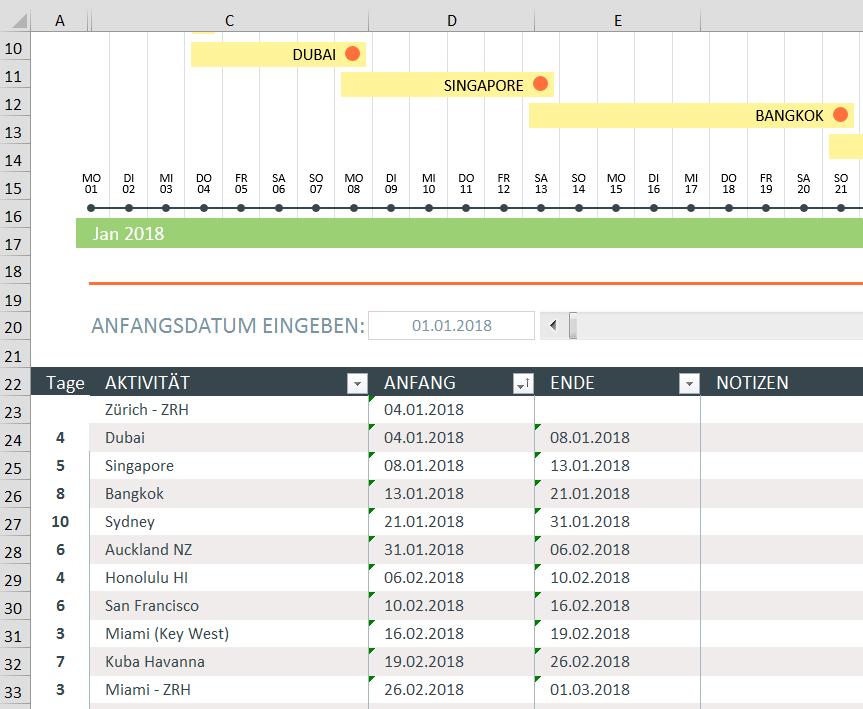The image size is (863, 709).
Task: Select the cell Zürich - ZRH
Action: [229, 410]
